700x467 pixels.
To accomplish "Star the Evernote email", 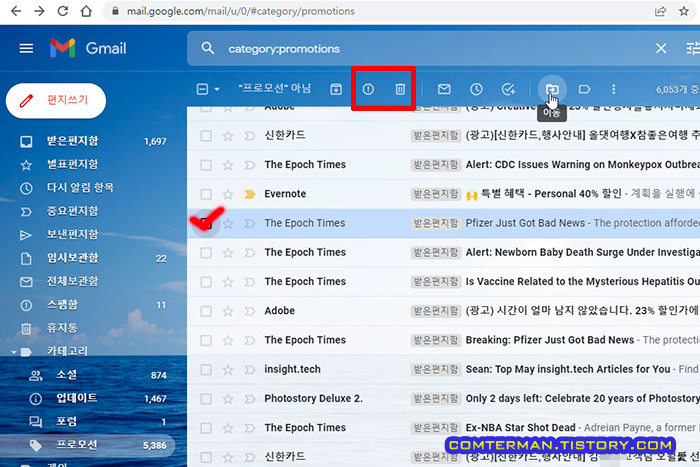I will pyautogui.click(x=228, y=194).
